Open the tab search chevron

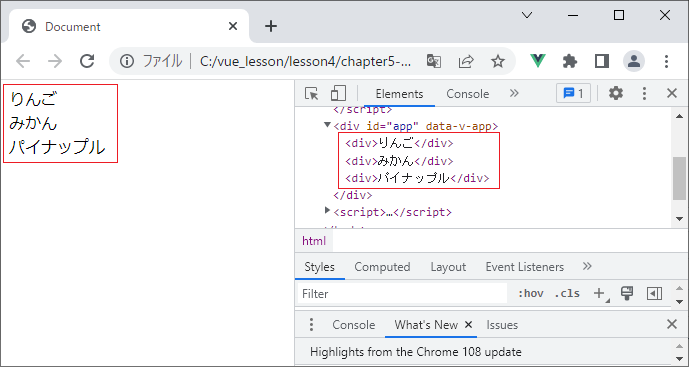(527, 15)
